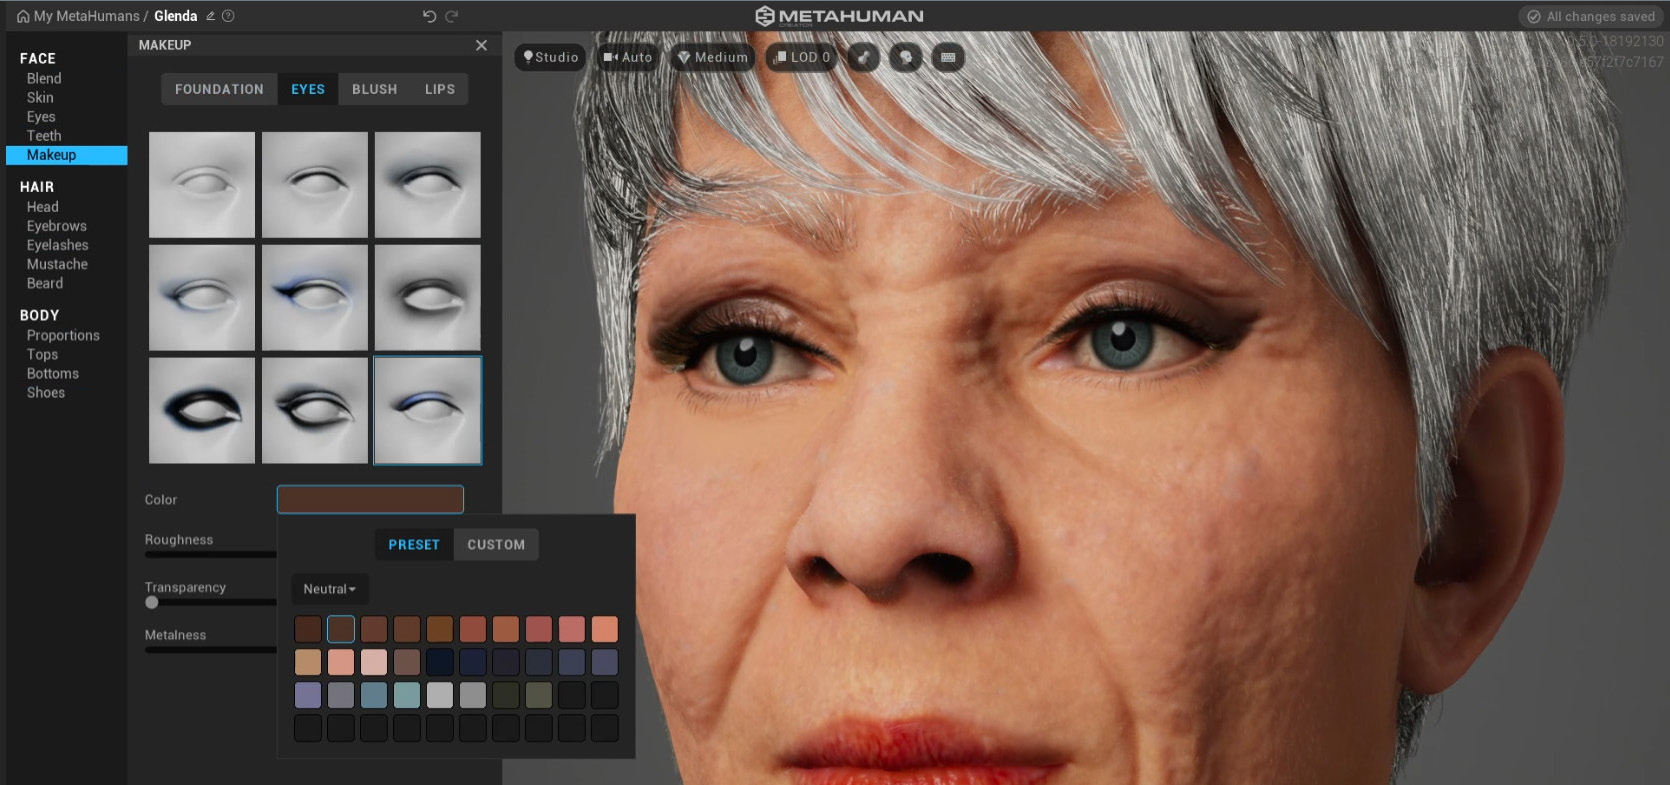This screenshot has width=1670, height=785.
Task: Open the help question-mark icon beside Glenda
Action: click(x=228, y=16)
